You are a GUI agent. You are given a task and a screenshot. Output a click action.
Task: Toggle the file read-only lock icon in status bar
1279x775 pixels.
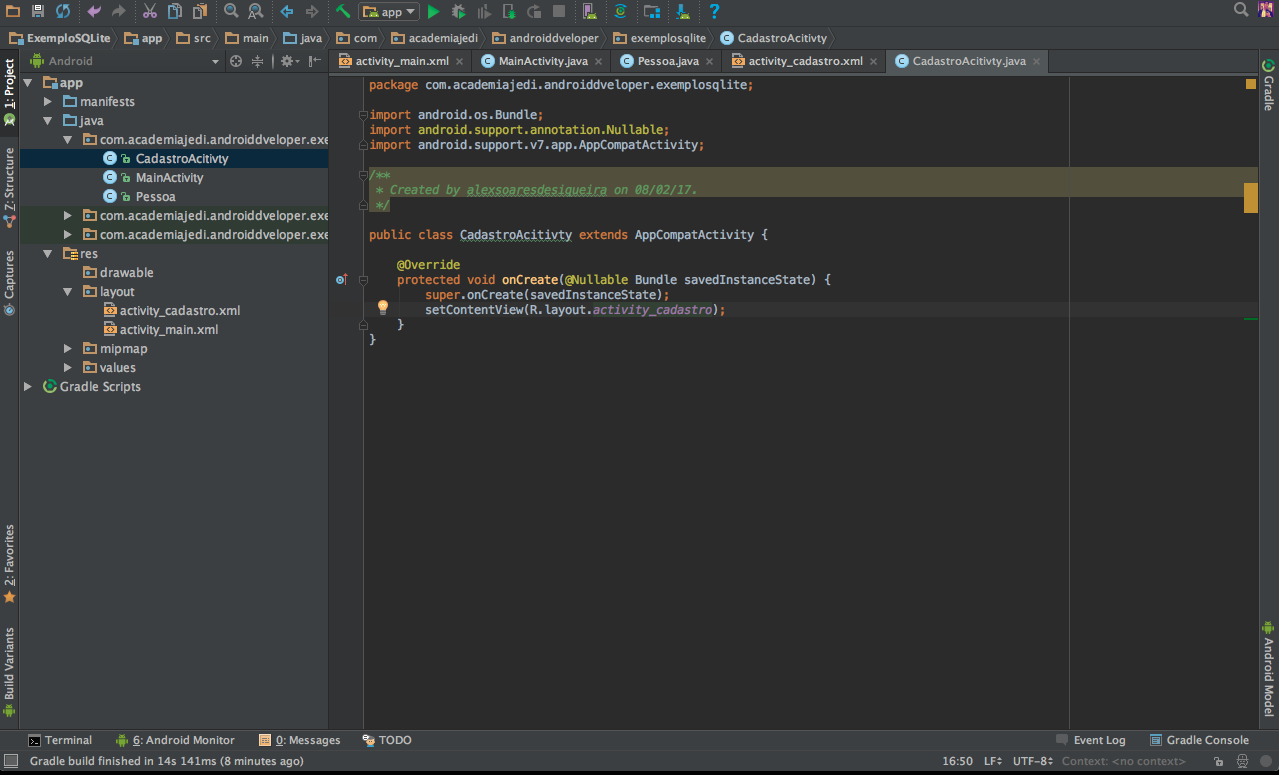point(1219,762)
